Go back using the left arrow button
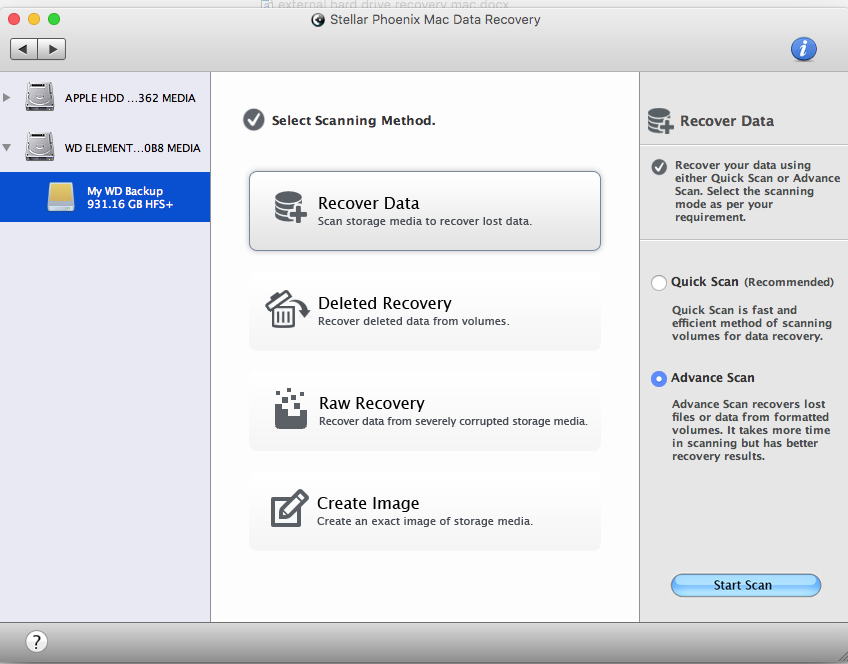The height and width of the screenshot is (664, 848). (24, 48)
